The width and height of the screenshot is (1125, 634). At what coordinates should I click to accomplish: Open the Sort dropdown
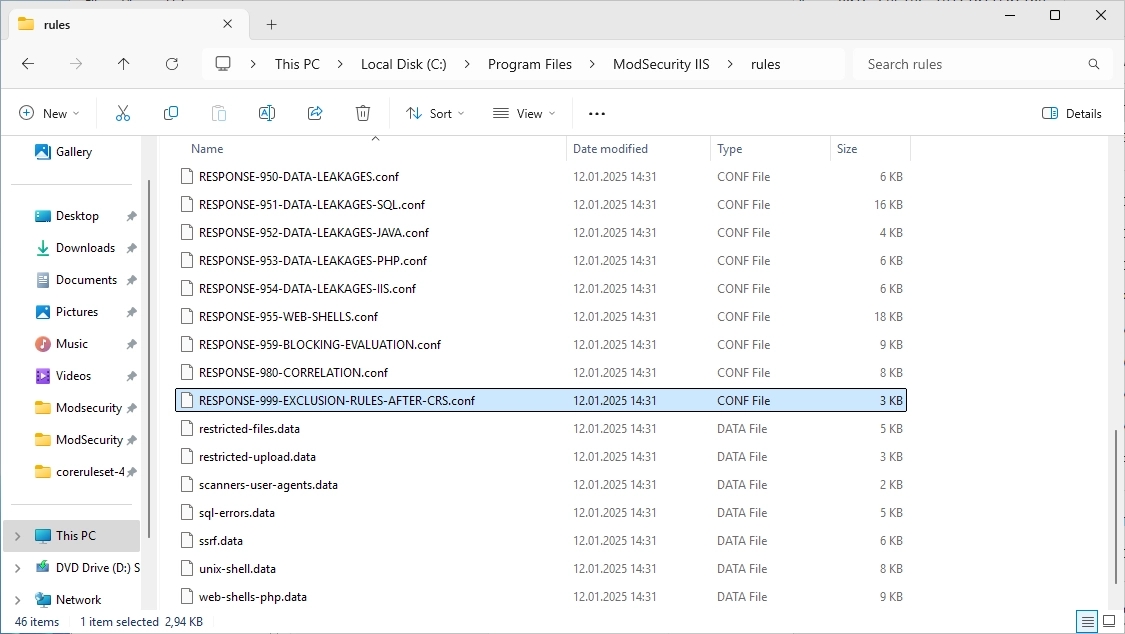tap(435, 114)
